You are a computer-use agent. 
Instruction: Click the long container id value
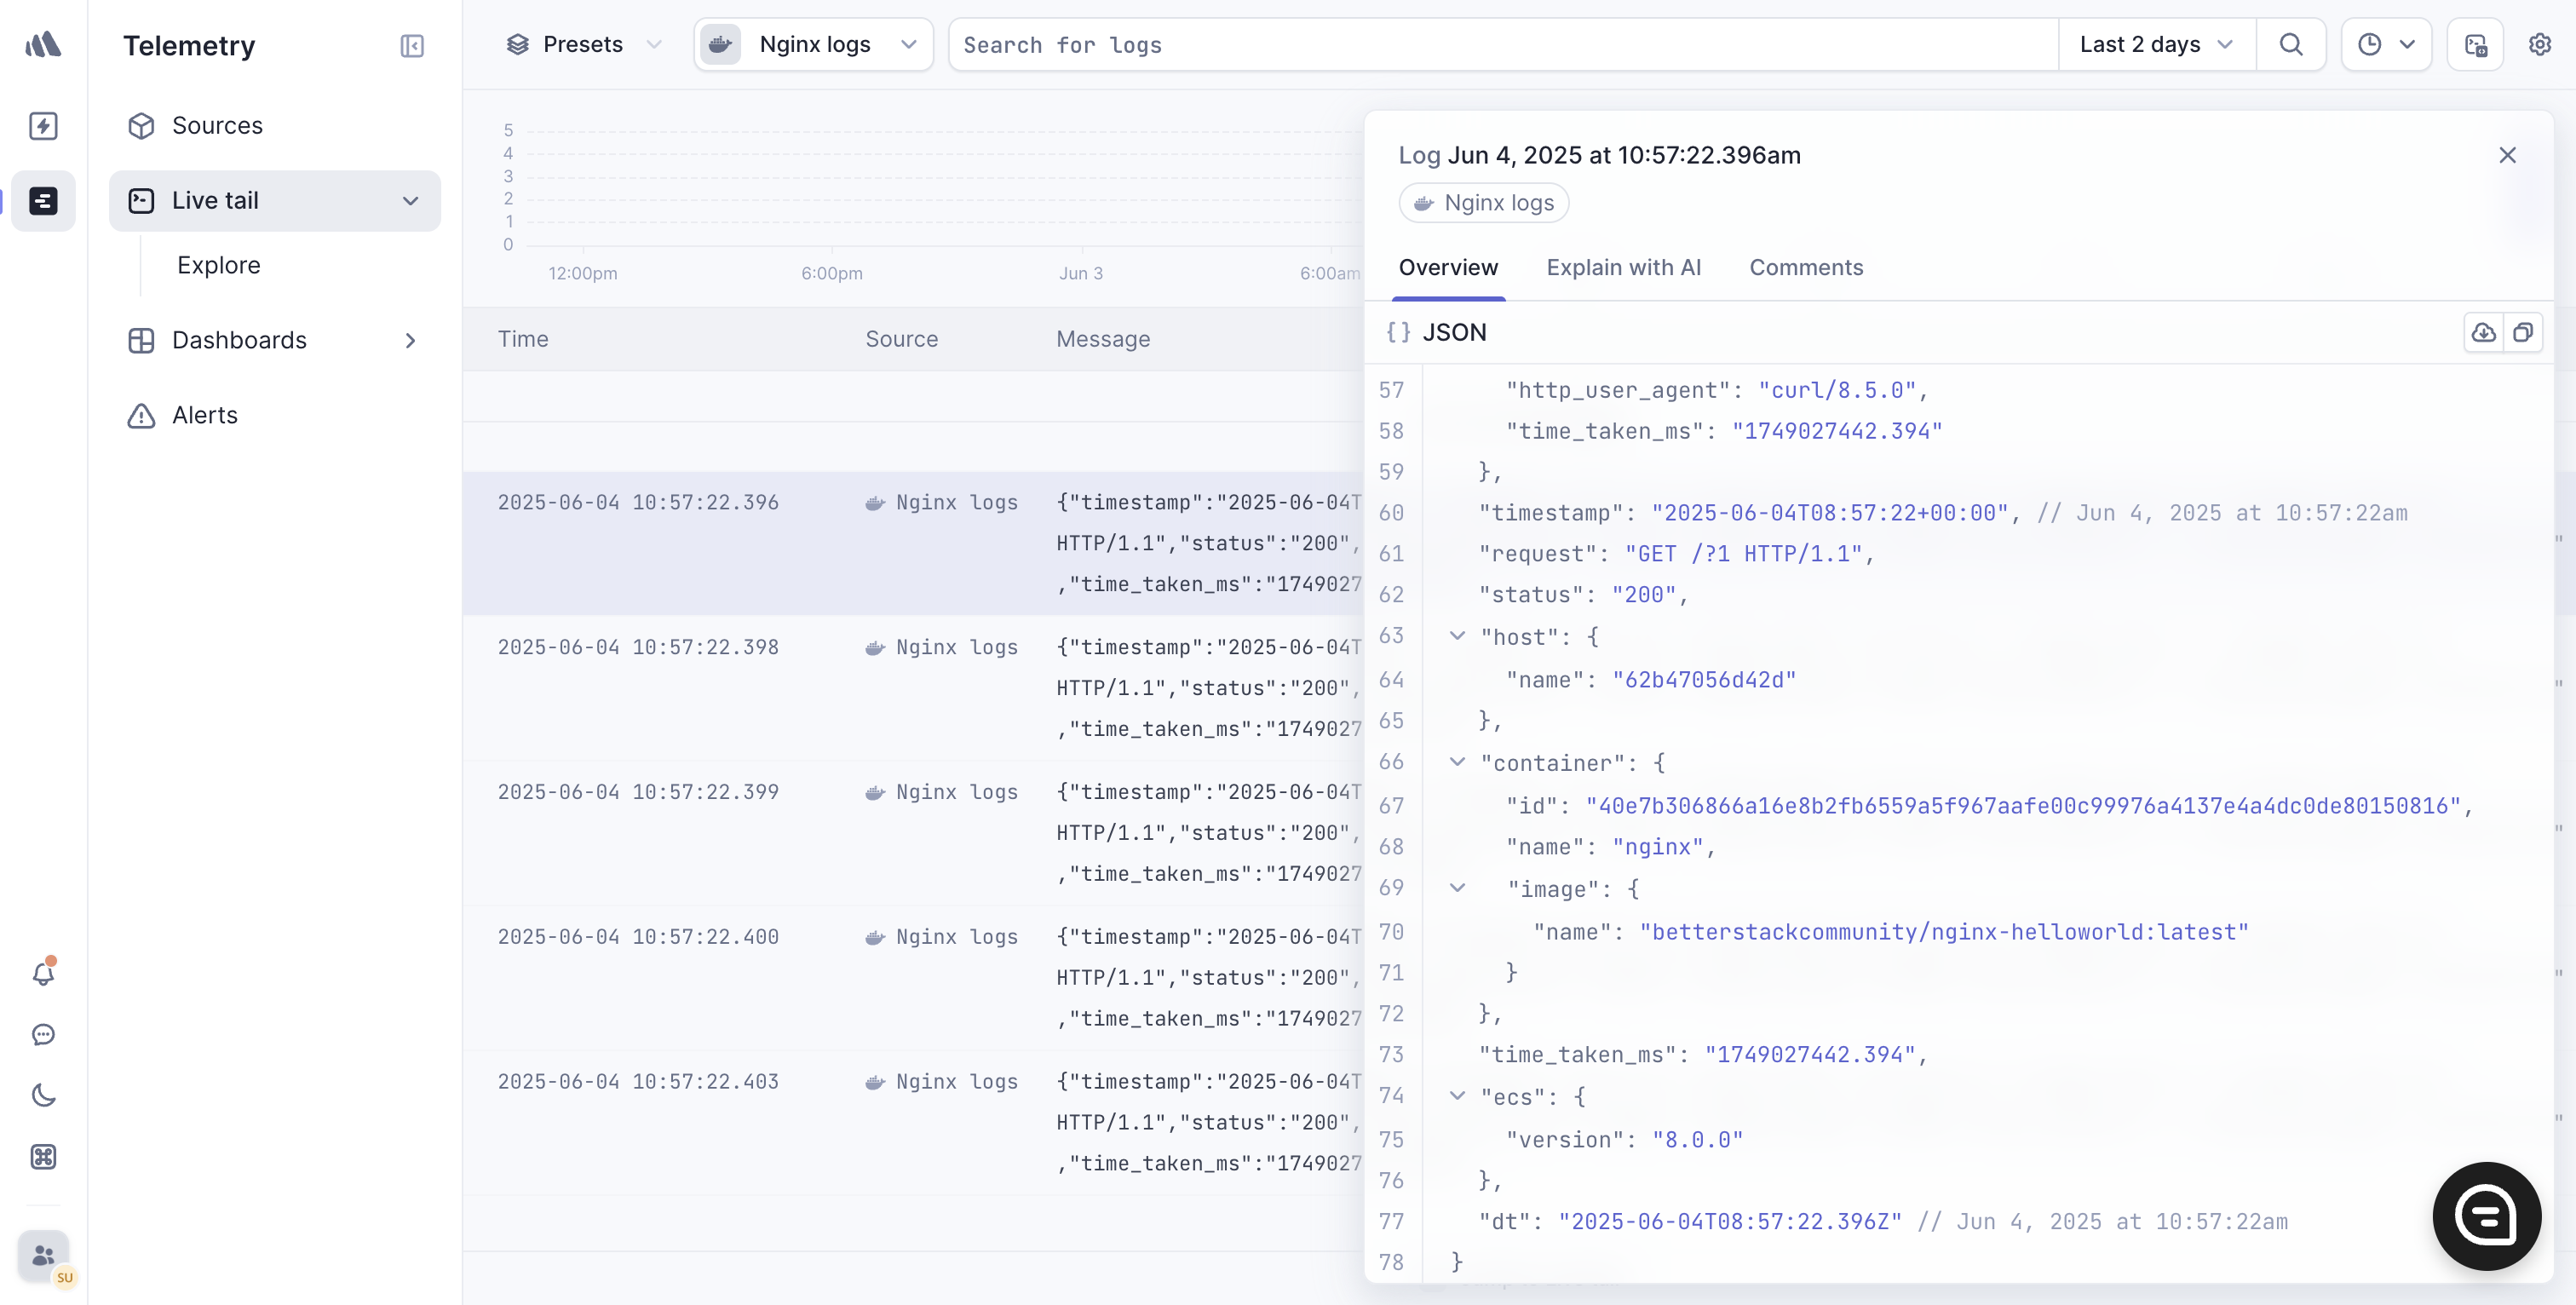(2022, 806)
